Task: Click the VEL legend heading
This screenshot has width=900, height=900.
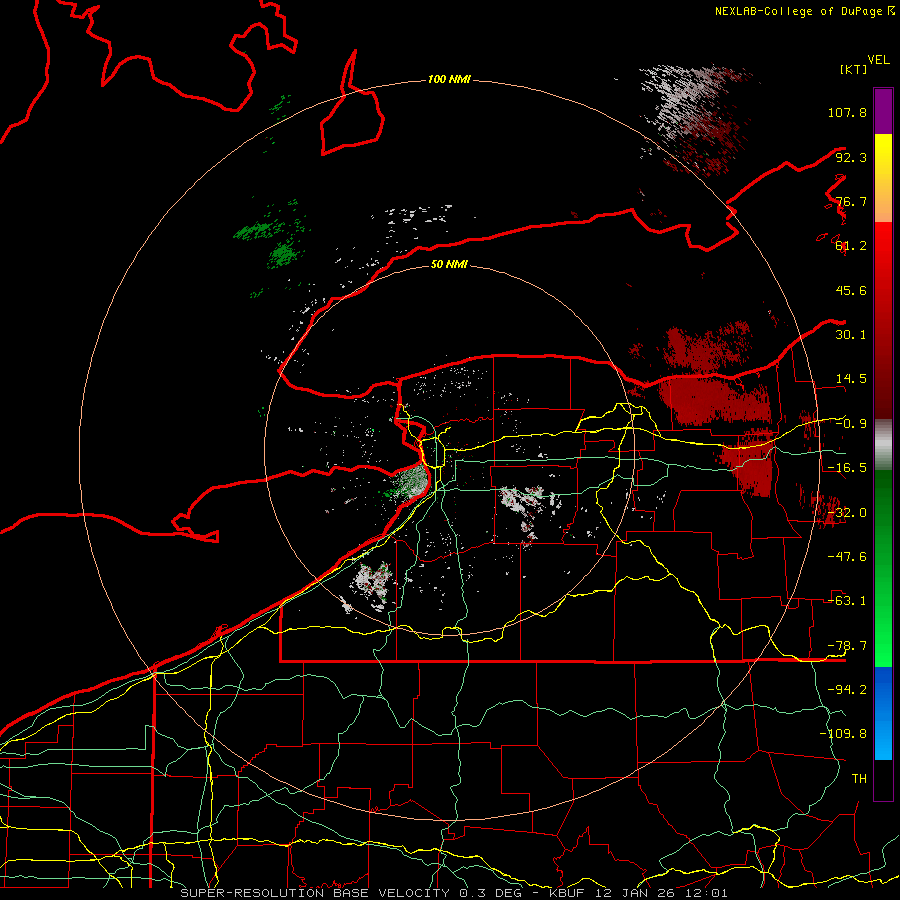Action: (878, 60)
